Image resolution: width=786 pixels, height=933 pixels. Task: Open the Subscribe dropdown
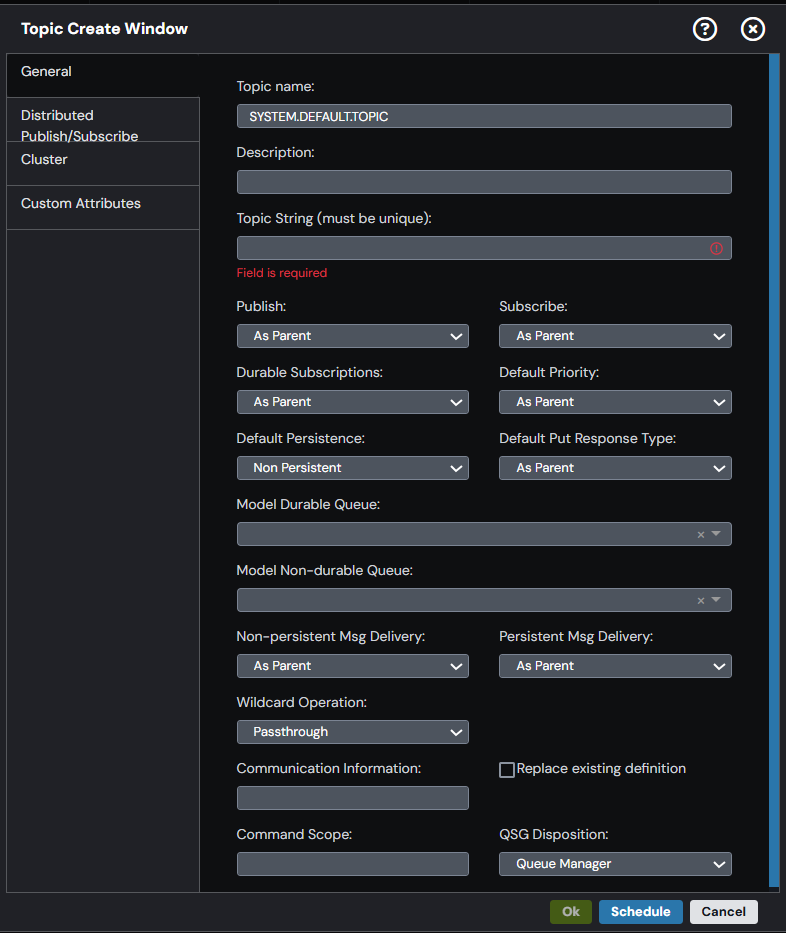615,336
